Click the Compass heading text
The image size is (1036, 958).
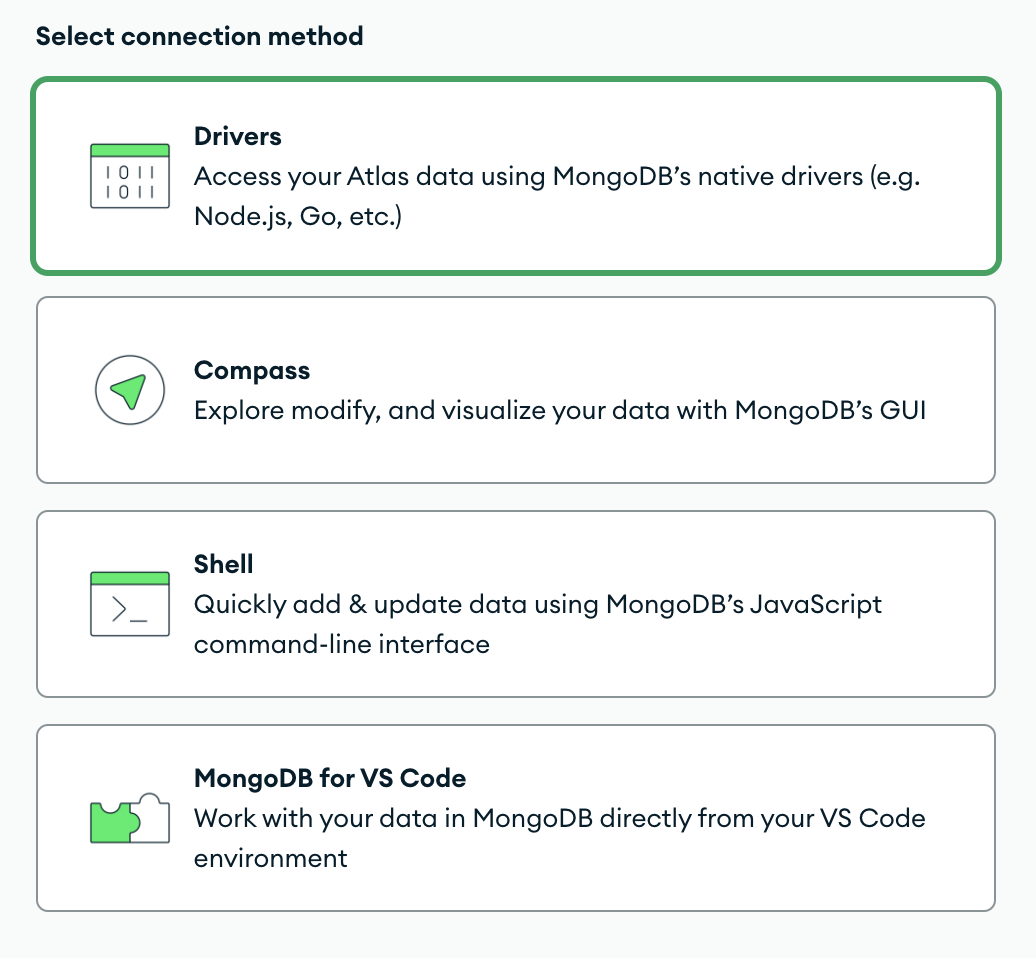coord(251,370)
